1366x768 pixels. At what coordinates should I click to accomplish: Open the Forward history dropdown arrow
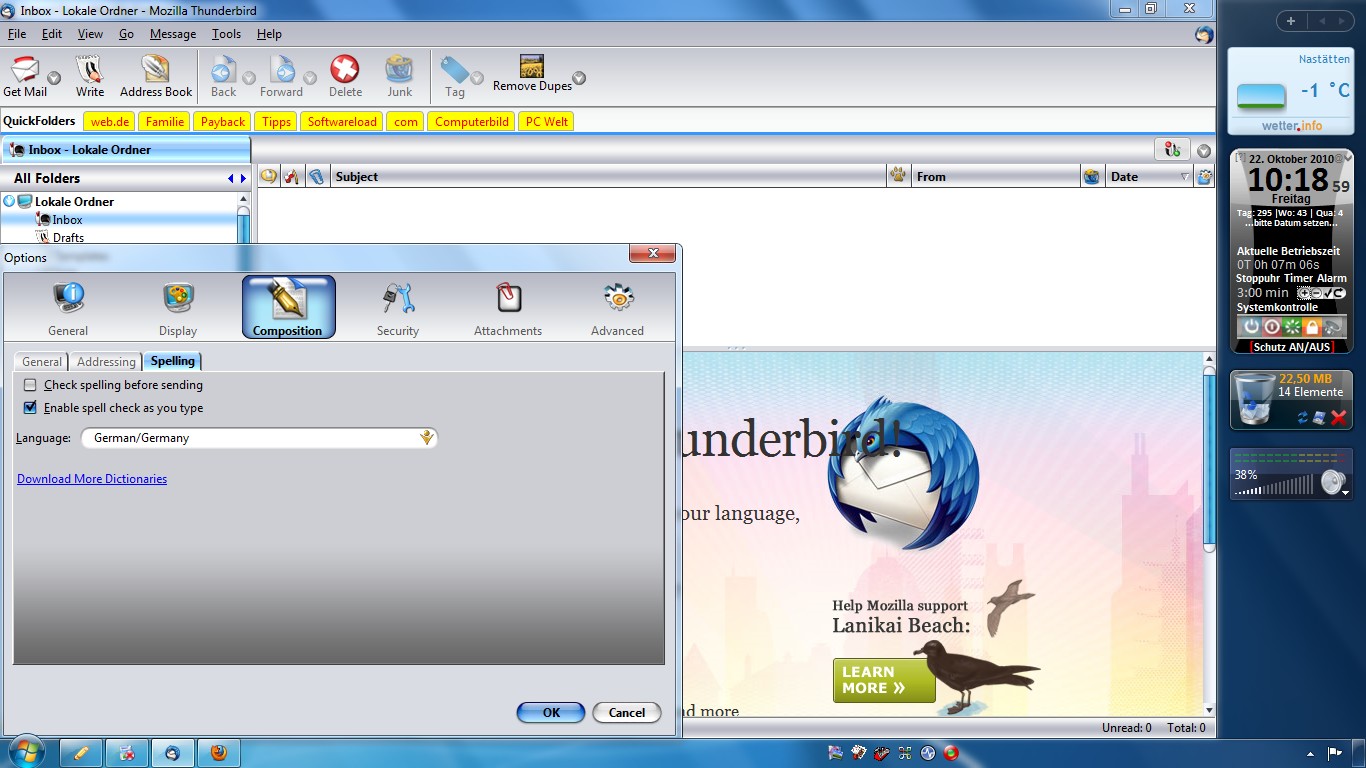point(310,78)
